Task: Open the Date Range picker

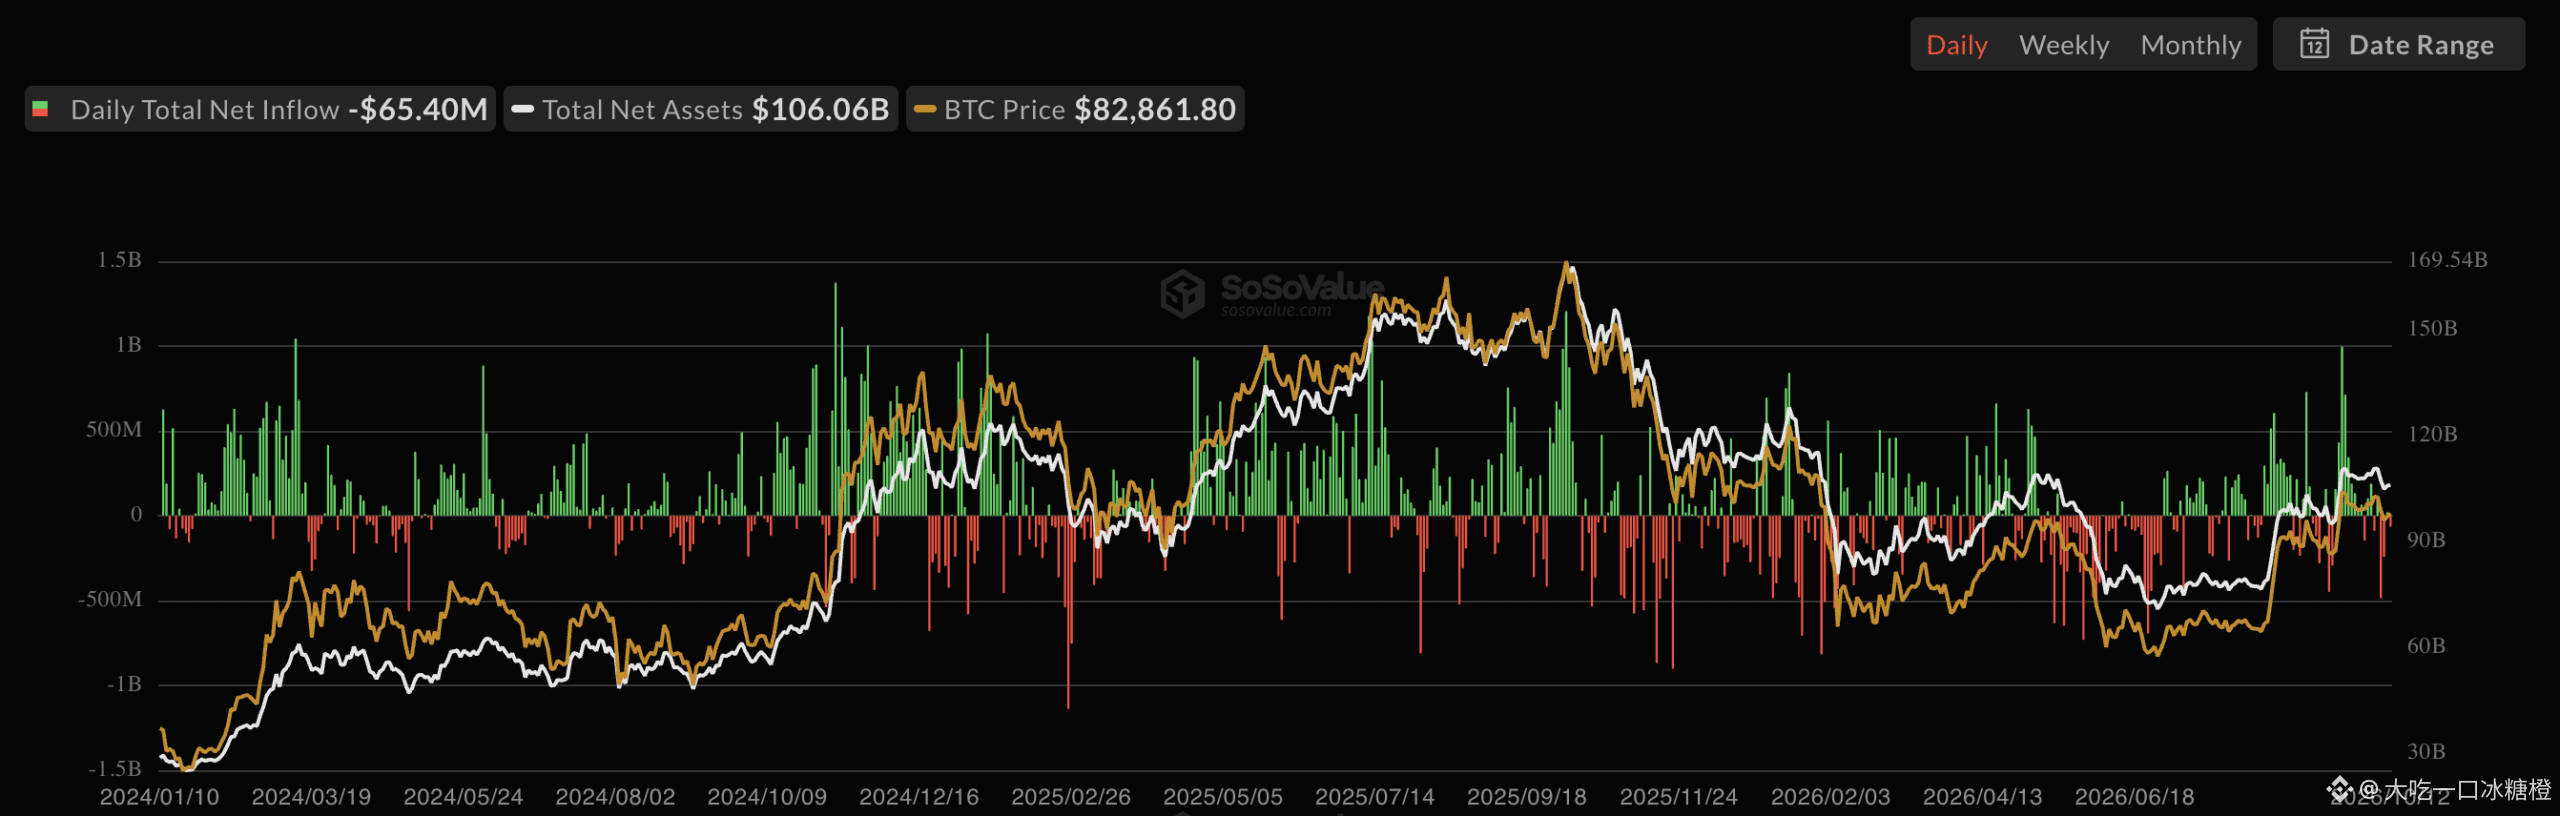Action: coord(2399,44)
